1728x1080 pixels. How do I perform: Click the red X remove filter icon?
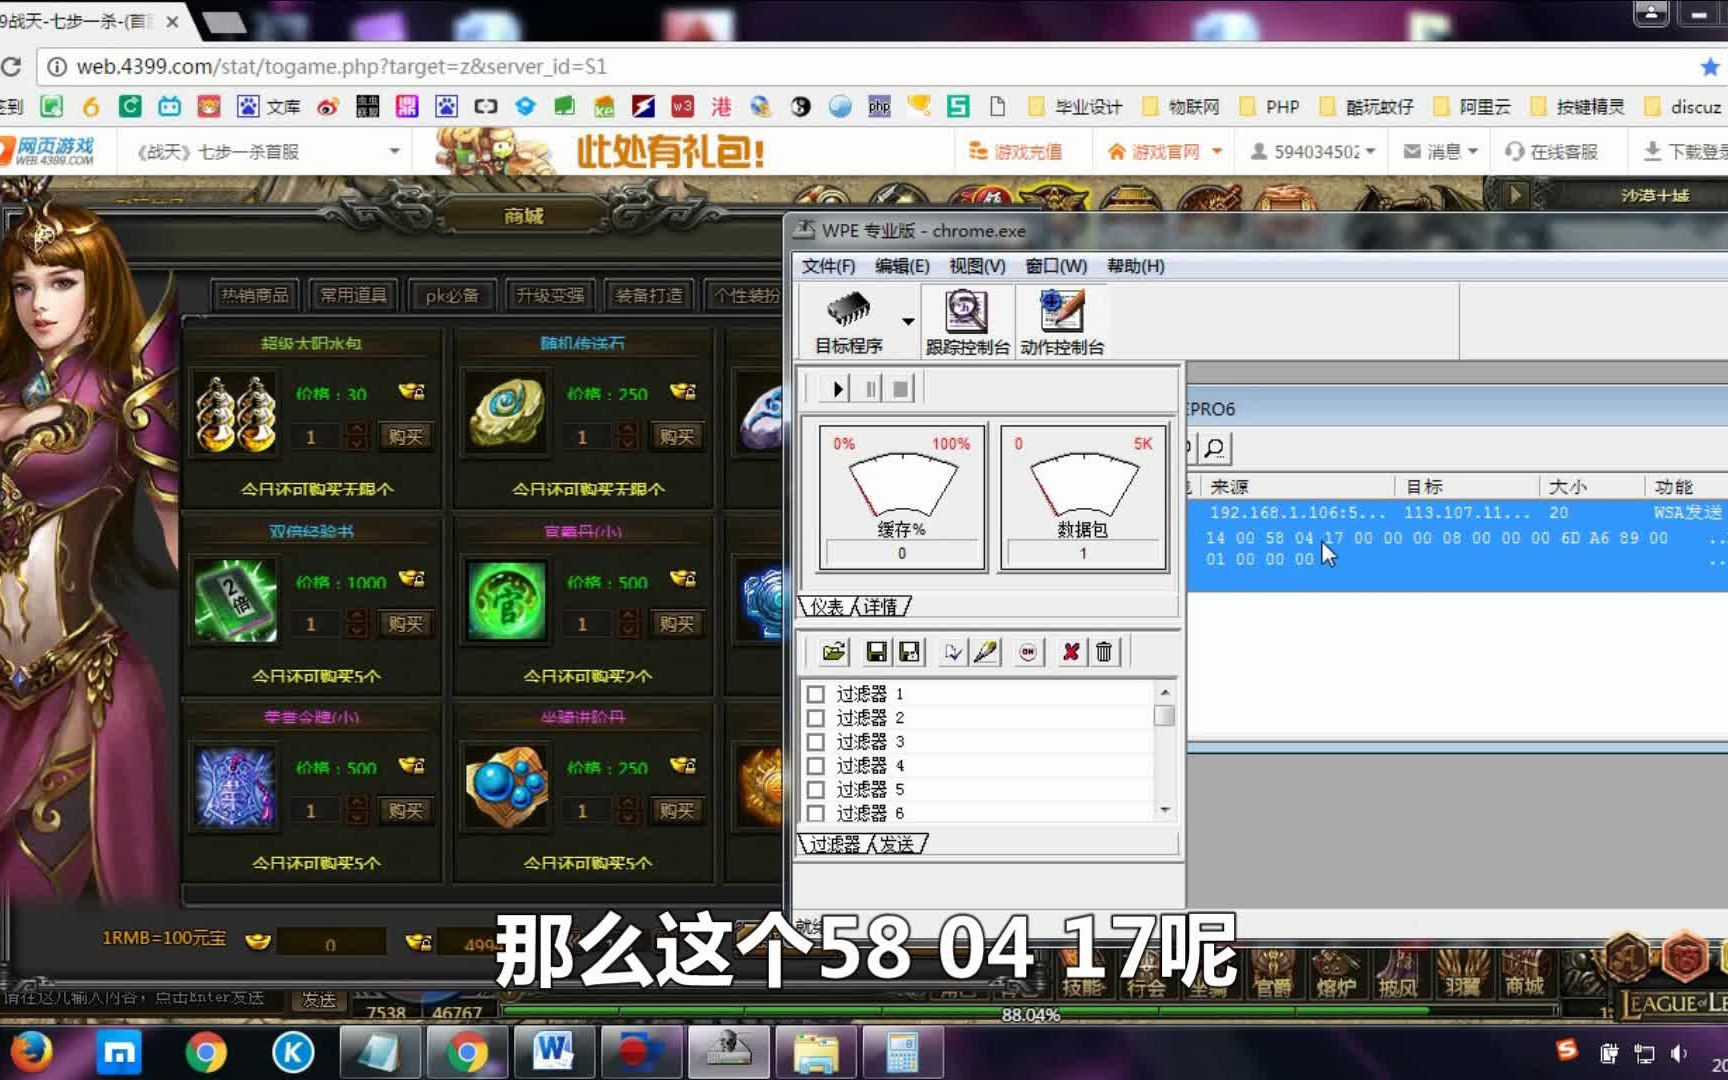pyautogui.click(x=1071, y=652)
